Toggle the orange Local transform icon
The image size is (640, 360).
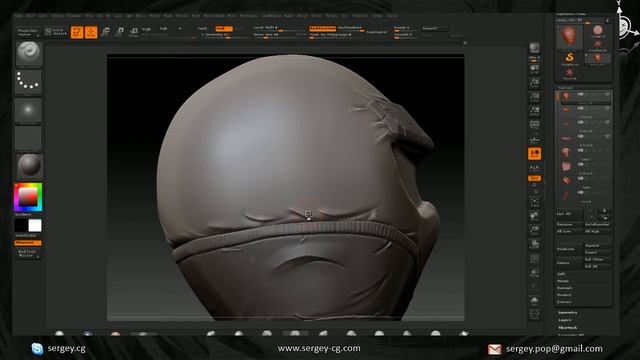click(534, 153)
